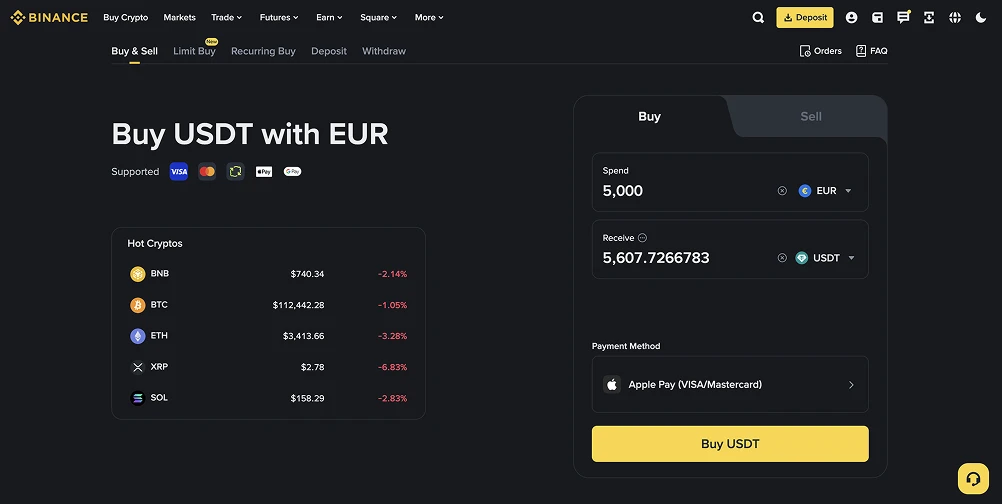Open the profile account icon
This screenshot has height=504, width=1002.
(851, 17)
